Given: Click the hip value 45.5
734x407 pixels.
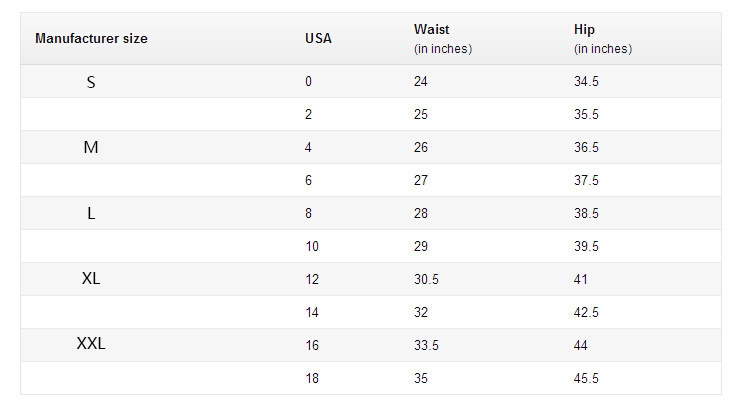Looking at the screenshot, I should tap(586, 379).
